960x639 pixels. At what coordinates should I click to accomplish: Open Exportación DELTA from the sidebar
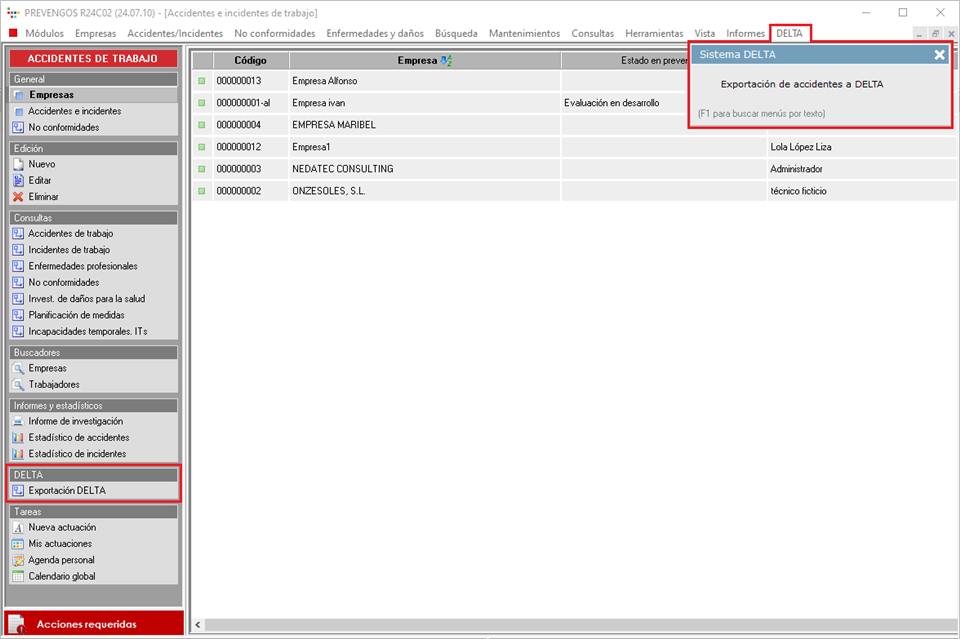point(66,491)
